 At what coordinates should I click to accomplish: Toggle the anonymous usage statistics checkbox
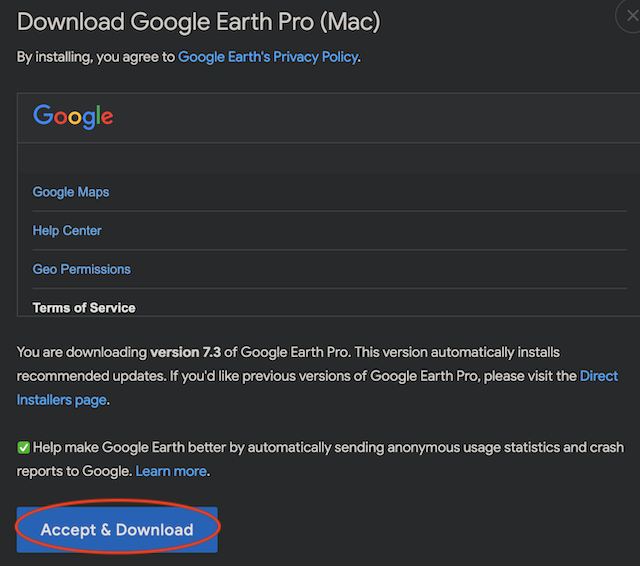23,447
